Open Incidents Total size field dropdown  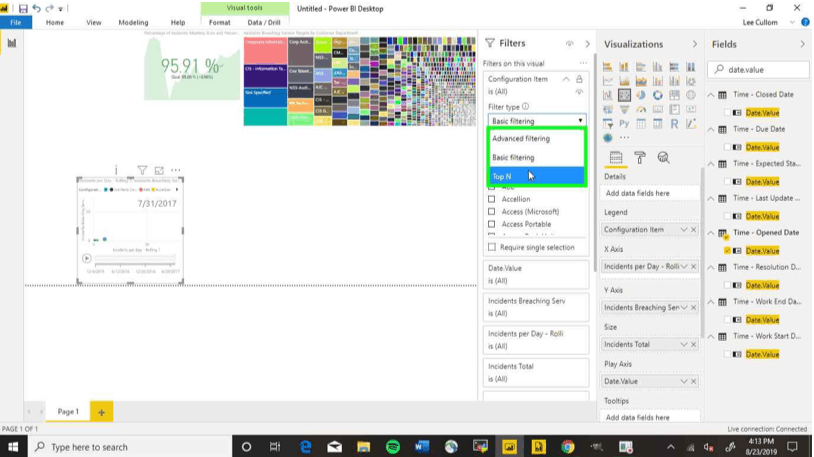[x=684, y=344]
